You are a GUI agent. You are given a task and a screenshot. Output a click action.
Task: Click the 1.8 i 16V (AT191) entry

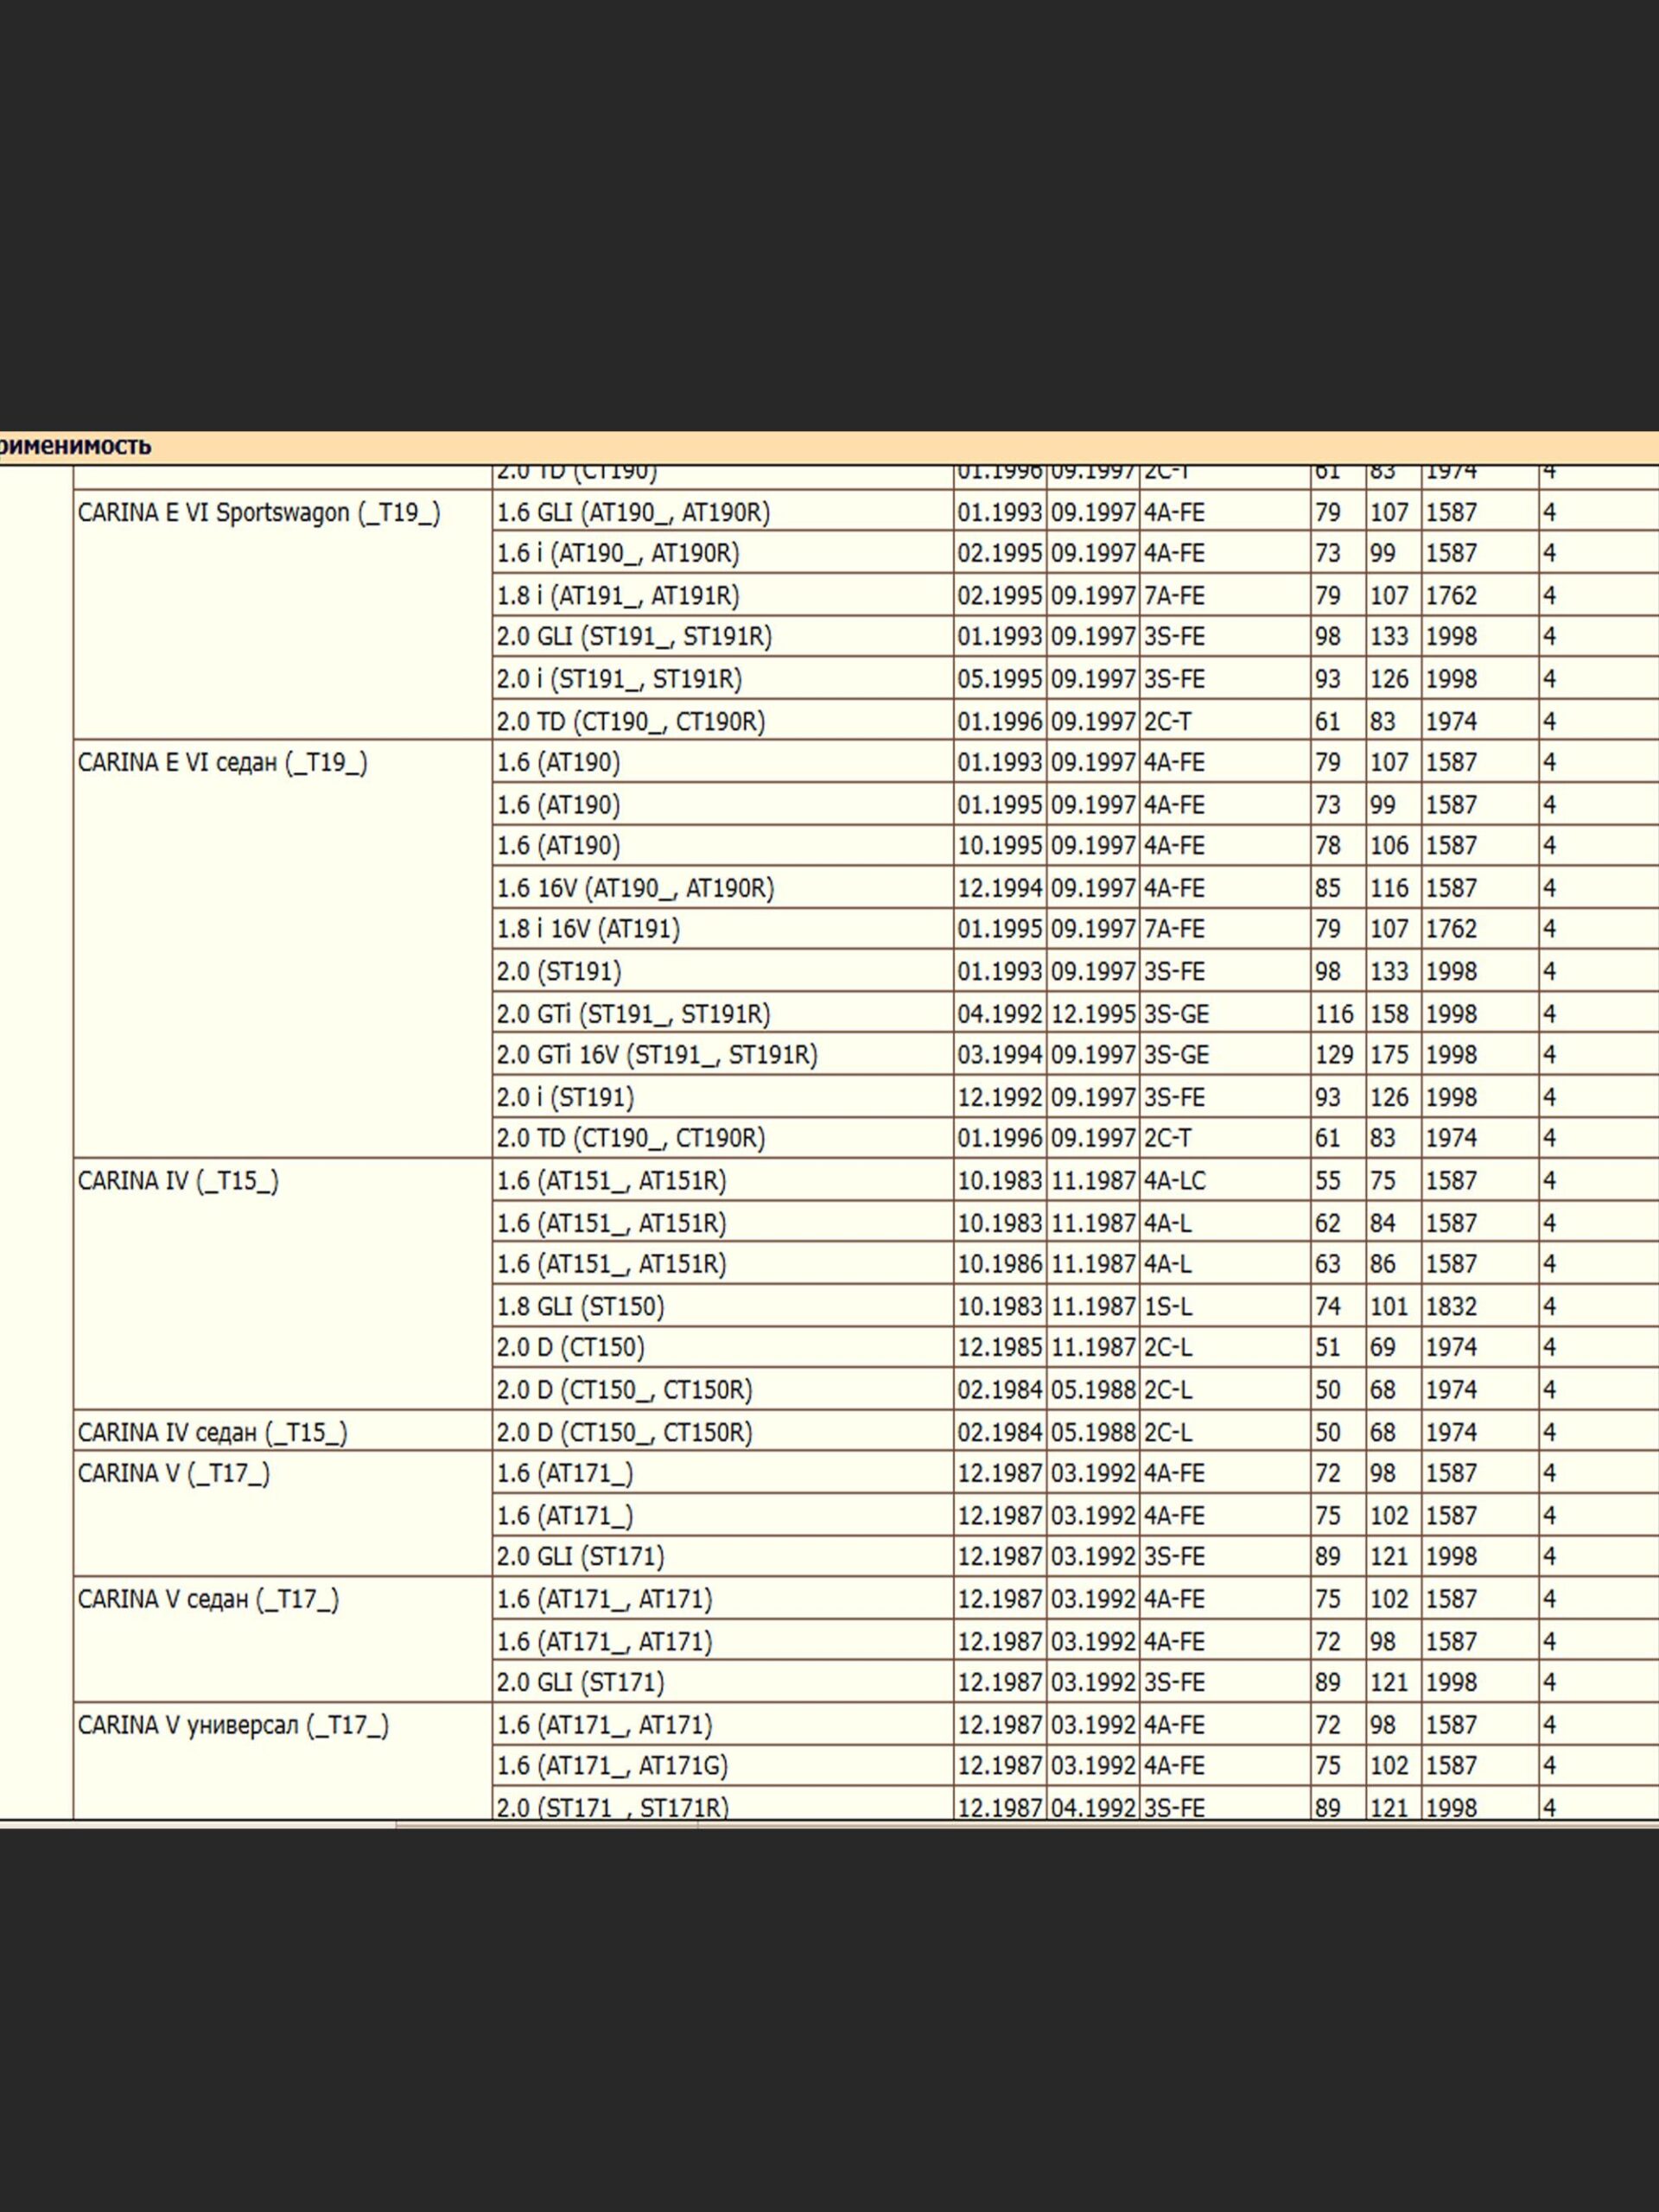[x=588, y=929]
